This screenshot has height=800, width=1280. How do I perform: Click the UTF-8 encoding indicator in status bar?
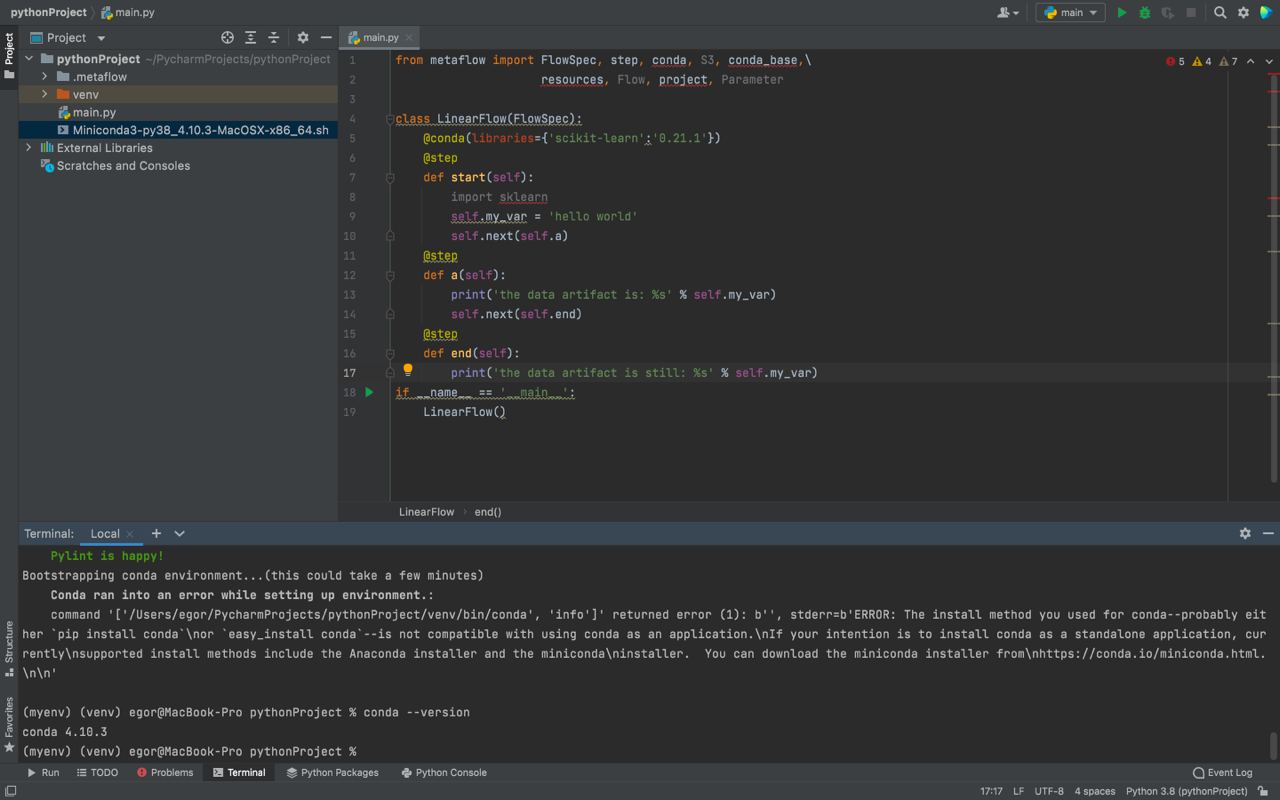tap(1049, 790)
